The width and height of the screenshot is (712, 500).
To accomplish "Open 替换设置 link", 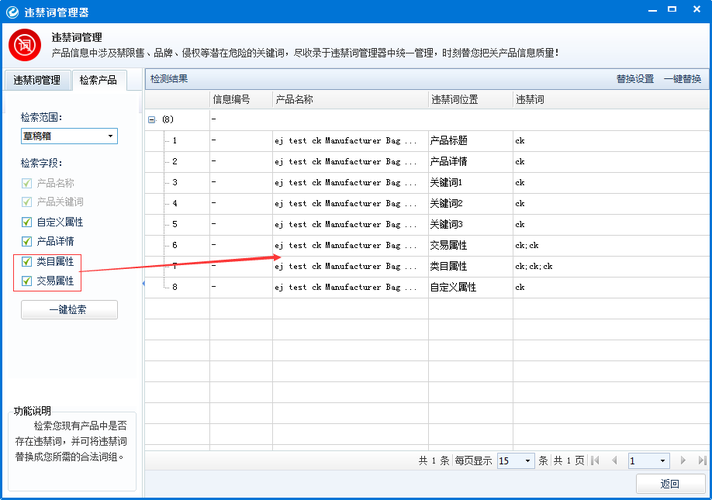I will pyautogui.click(x=634, y=79).
